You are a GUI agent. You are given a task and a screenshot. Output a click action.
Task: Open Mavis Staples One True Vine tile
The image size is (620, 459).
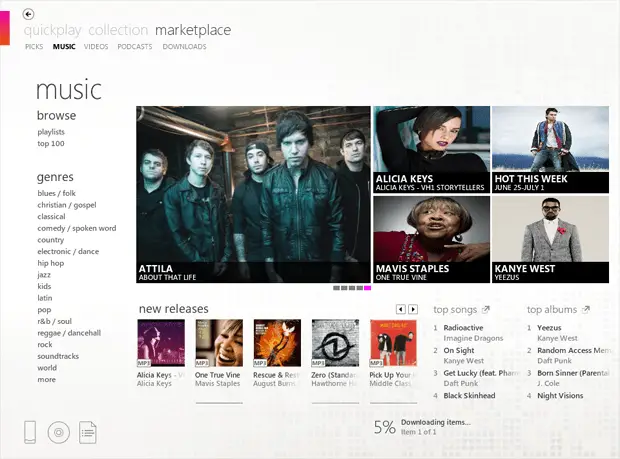431,240
